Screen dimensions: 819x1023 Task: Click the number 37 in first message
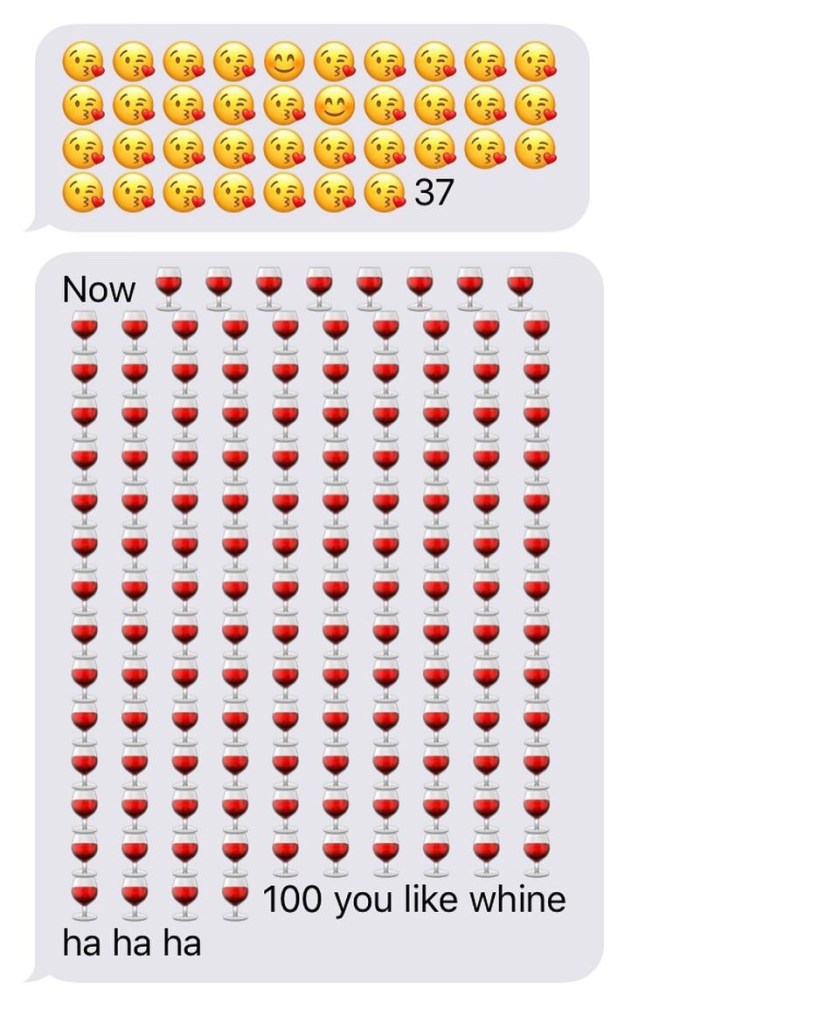tap(434, 192)
